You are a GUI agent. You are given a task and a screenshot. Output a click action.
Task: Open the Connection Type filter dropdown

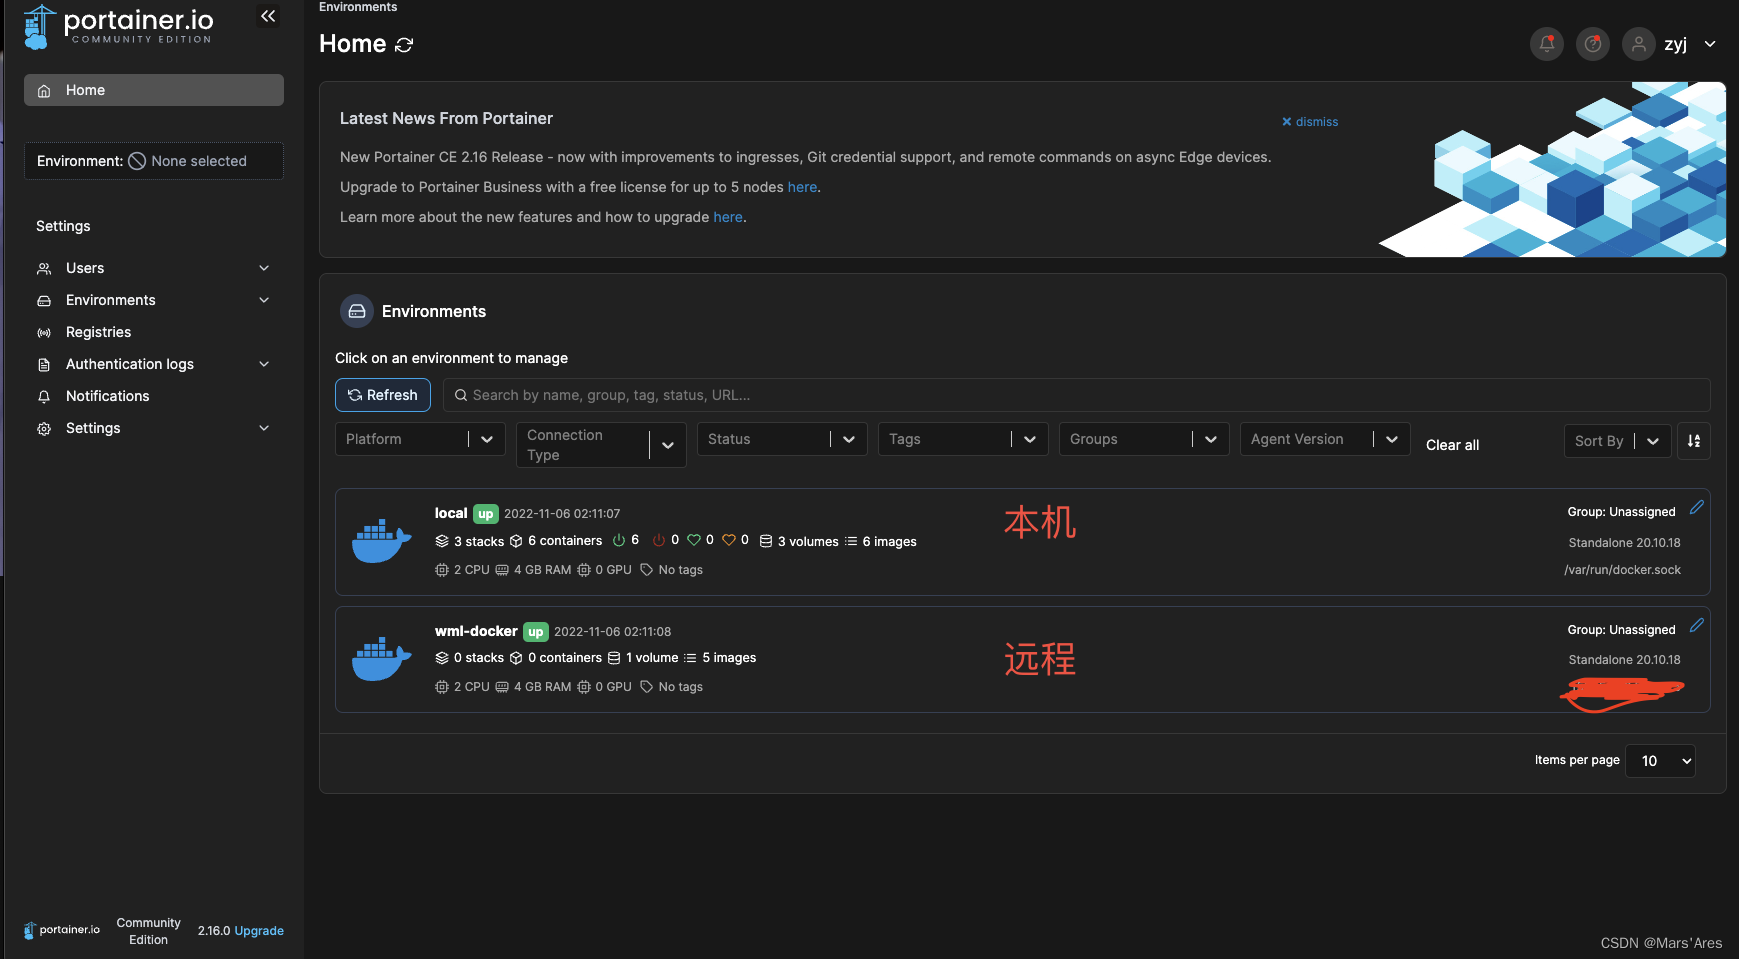click(601, 445)
